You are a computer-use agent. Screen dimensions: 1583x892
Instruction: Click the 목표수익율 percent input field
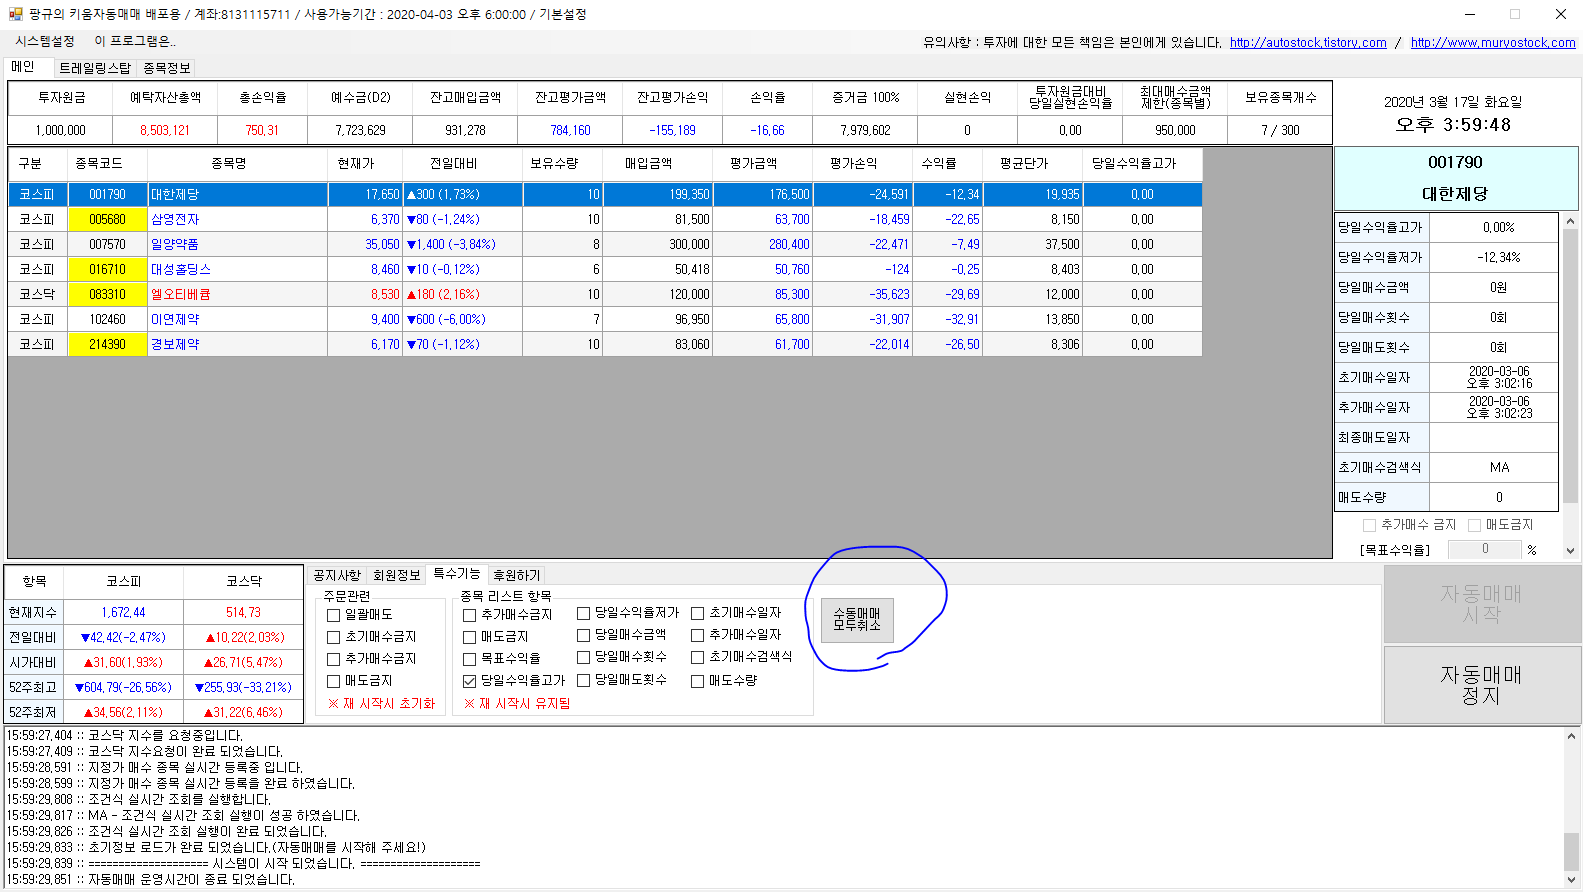tap(1485, 549)
